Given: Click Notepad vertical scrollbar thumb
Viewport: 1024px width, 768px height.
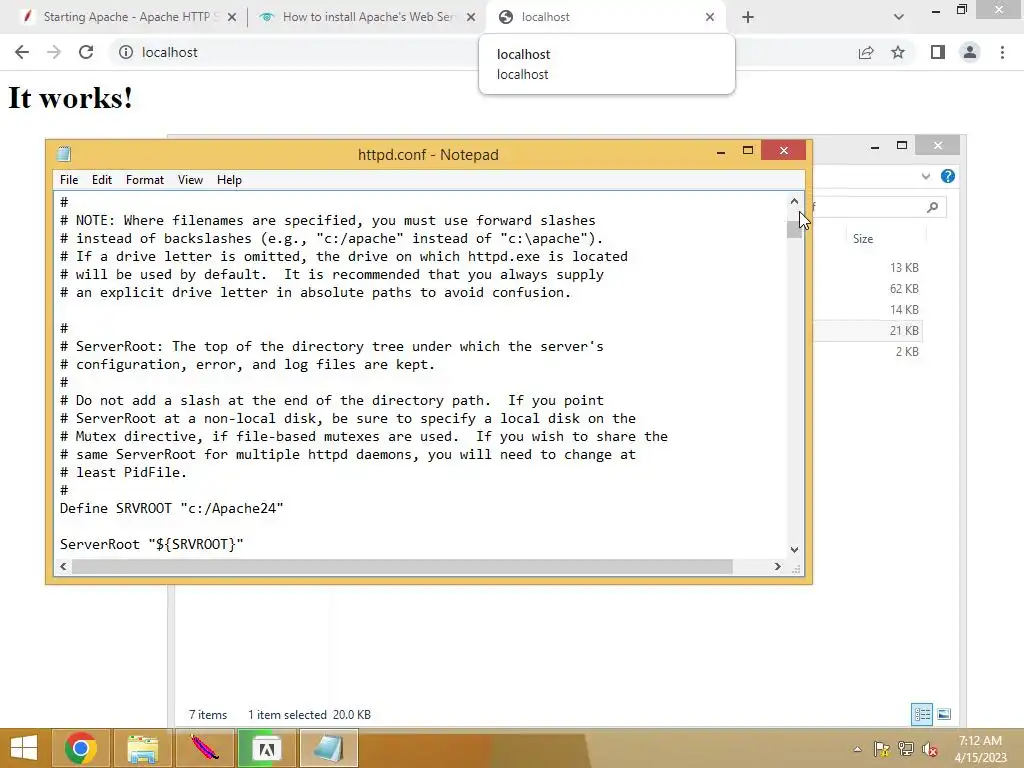Looking at the screenshot, I should pos(794,229).
